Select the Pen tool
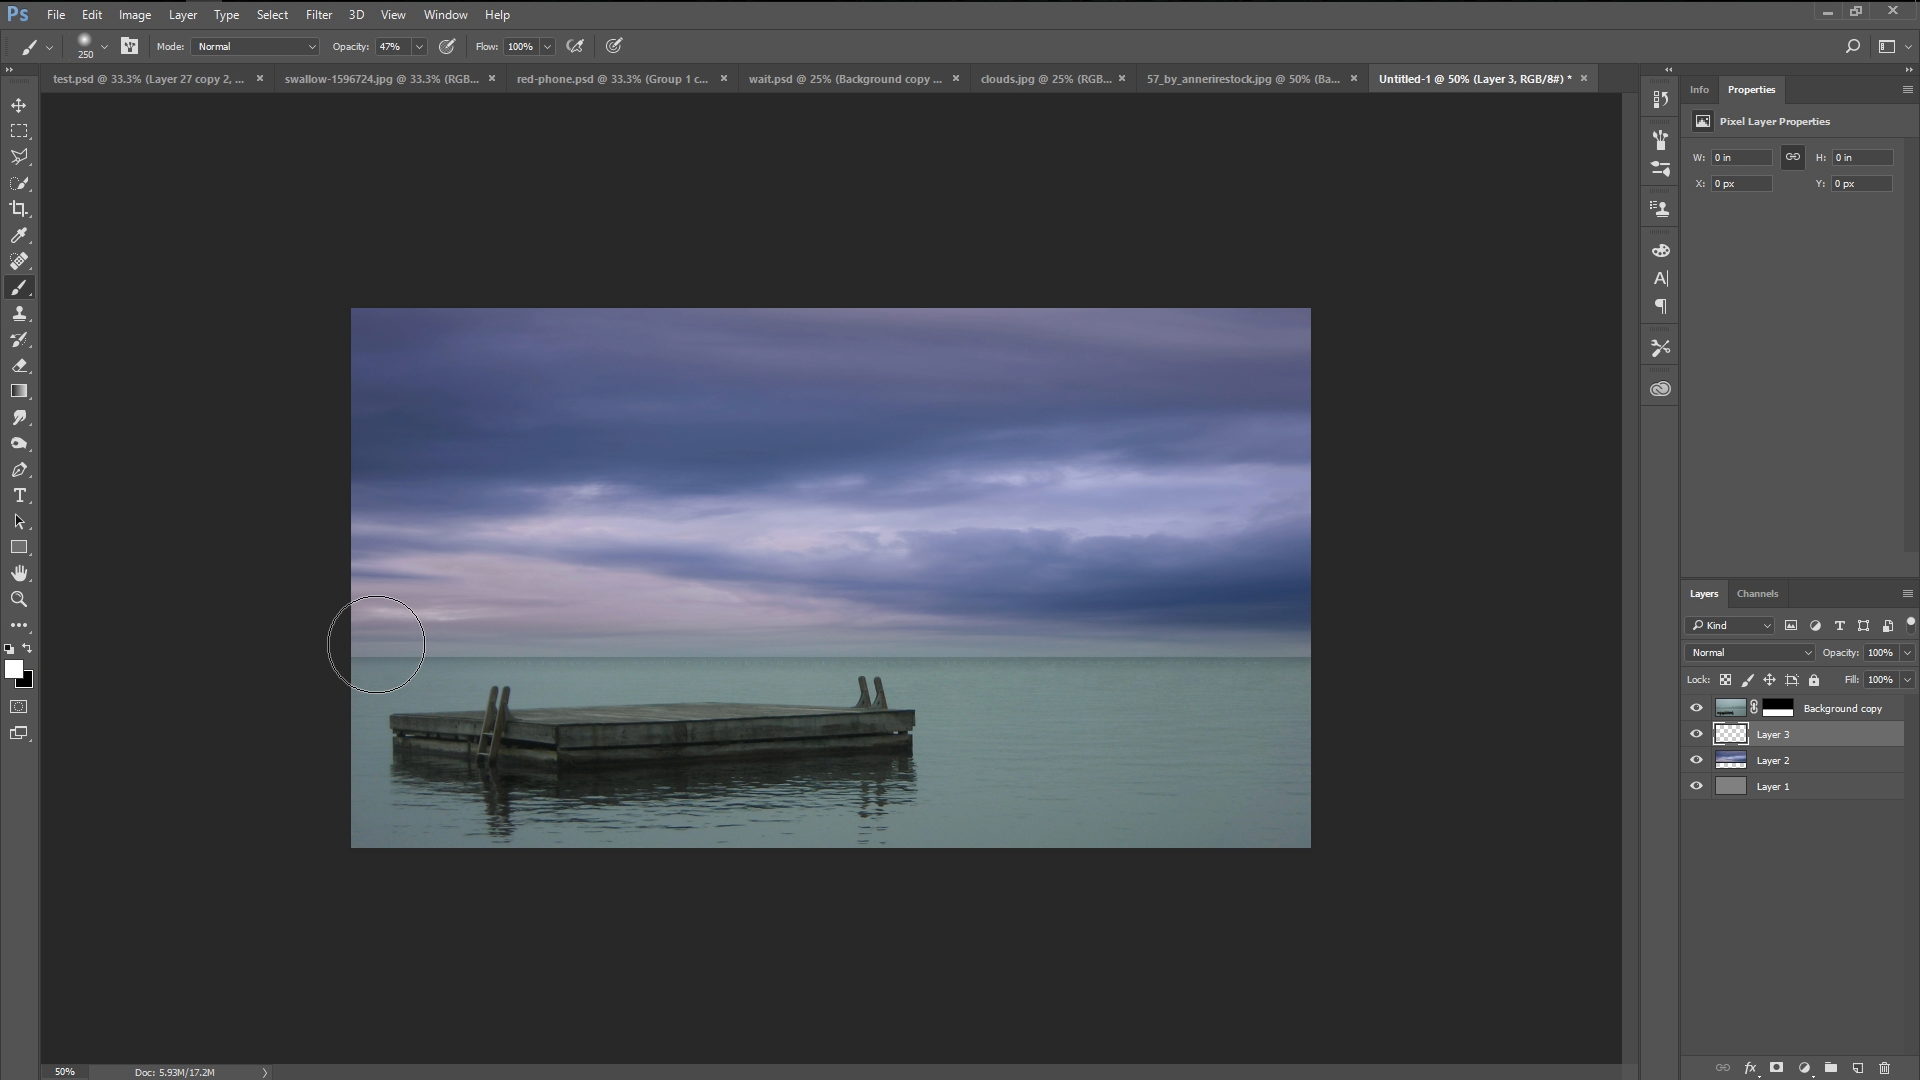Viewport: 1920px width, 1080px height. coord(19,470)
